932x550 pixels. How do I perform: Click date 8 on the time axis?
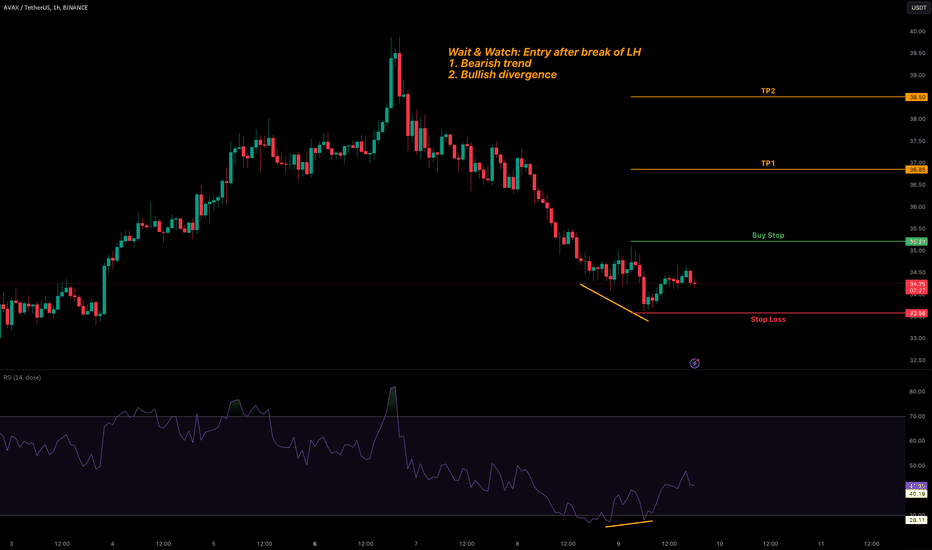point(517,544)
